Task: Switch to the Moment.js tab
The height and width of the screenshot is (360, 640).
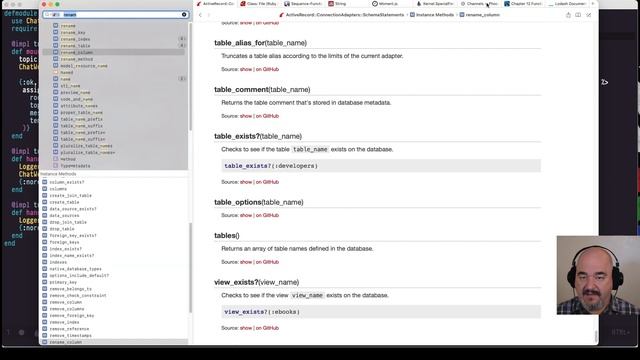Action: 391,4
